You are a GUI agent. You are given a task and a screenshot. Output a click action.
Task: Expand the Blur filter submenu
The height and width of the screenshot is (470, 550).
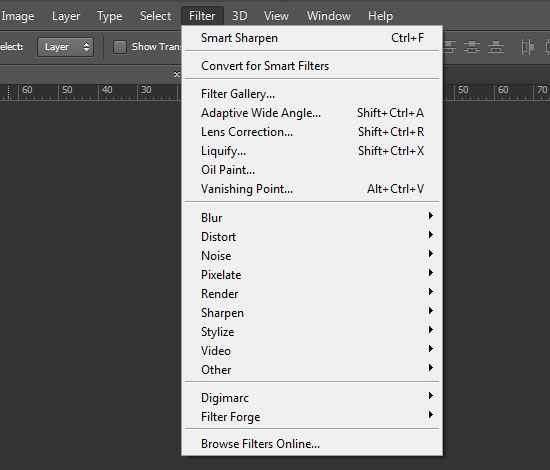click(x=312, y=217)
